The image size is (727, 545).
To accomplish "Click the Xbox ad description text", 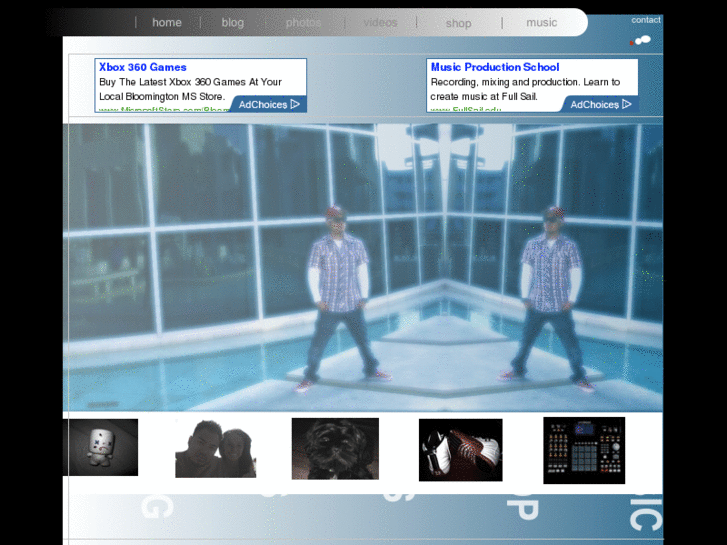I will (190, 89).
